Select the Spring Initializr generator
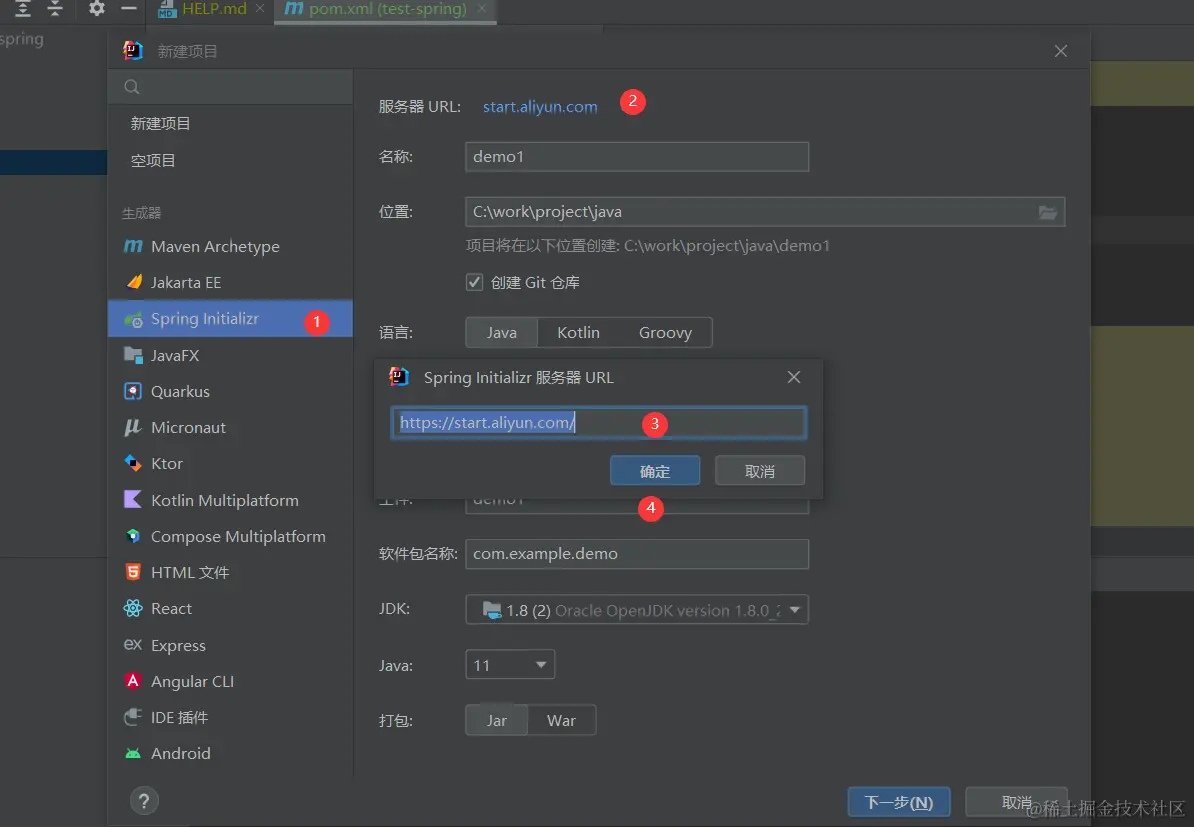This screenshot has height=827, width=1194. click(x=230, y=318)
